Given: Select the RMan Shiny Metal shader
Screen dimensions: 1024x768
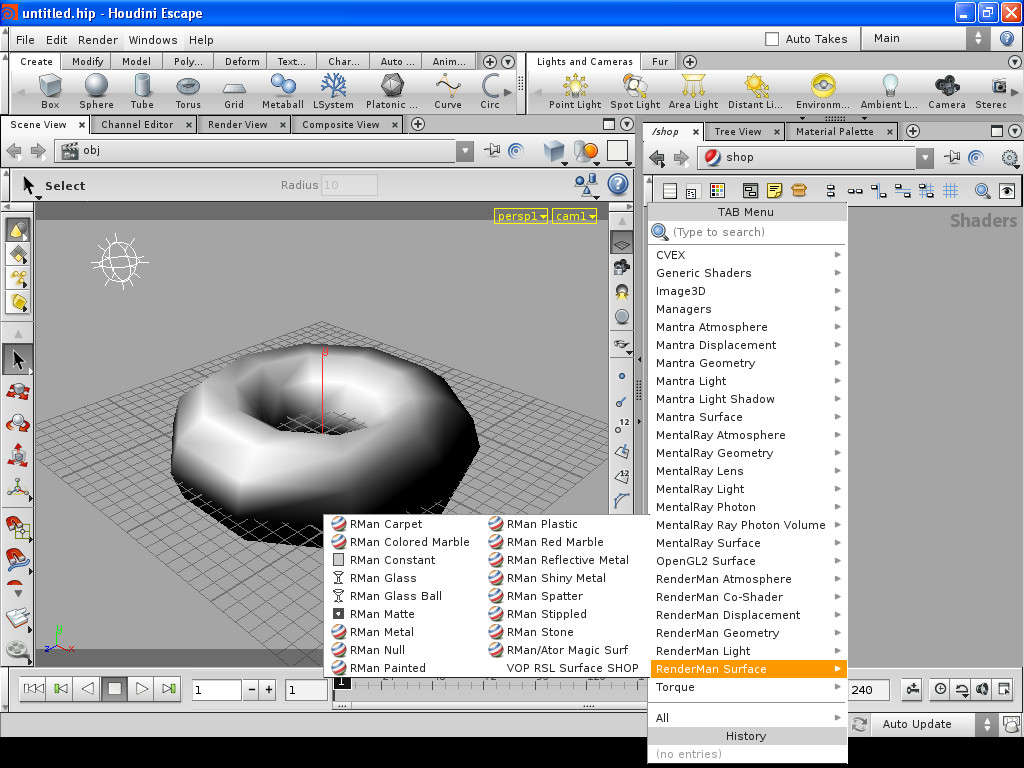Looking at the screenshot, I should tap(556, 578).
